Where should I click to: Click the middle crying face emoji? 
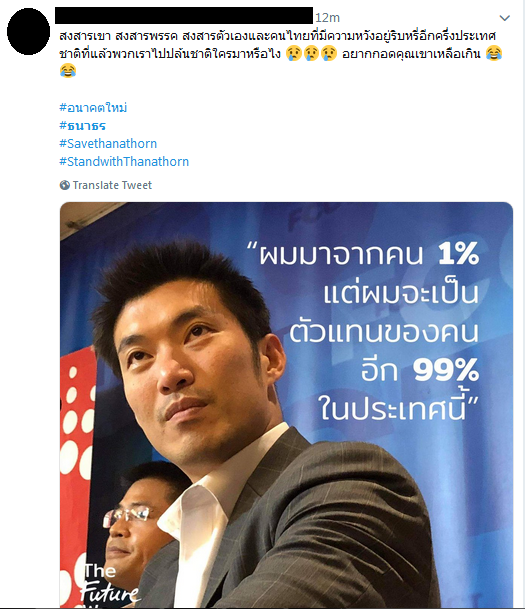pos(311,53)
